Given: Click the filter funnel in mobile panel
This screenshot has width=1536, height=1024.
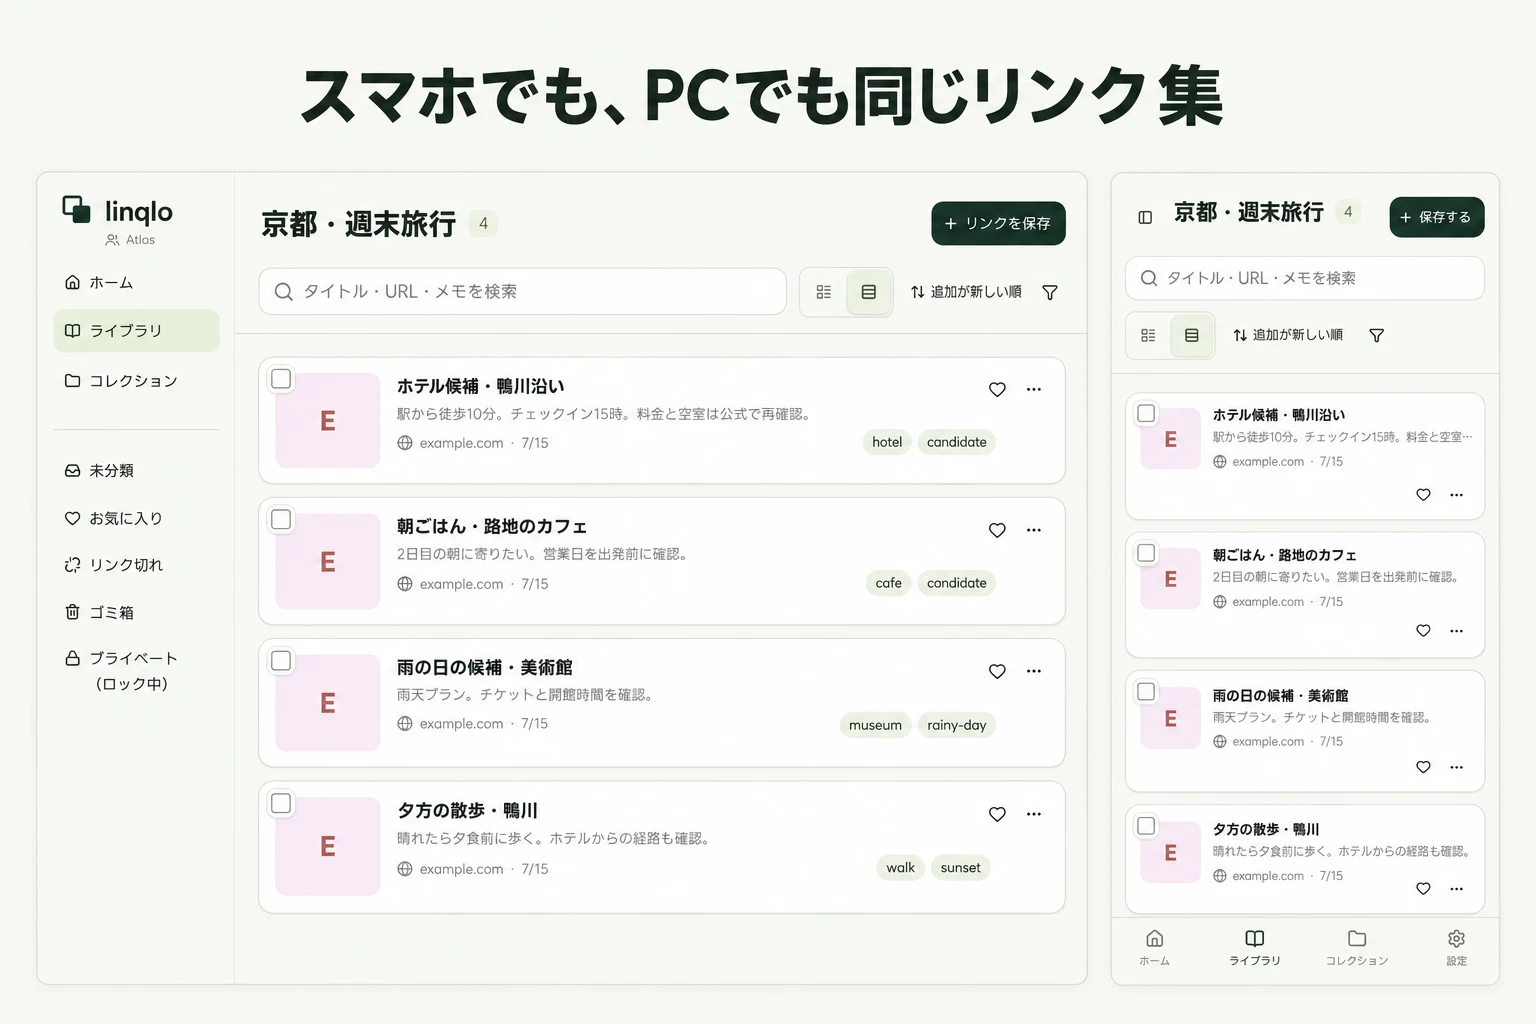Looking at the screenshot, I should (1376, 335).
